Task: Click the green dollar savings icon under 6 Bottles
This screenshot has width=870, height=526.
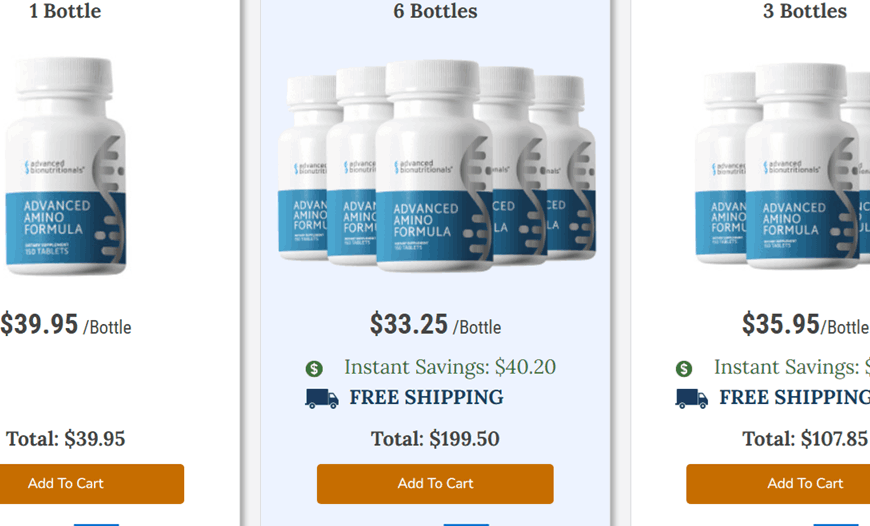Action: (314, 368)
